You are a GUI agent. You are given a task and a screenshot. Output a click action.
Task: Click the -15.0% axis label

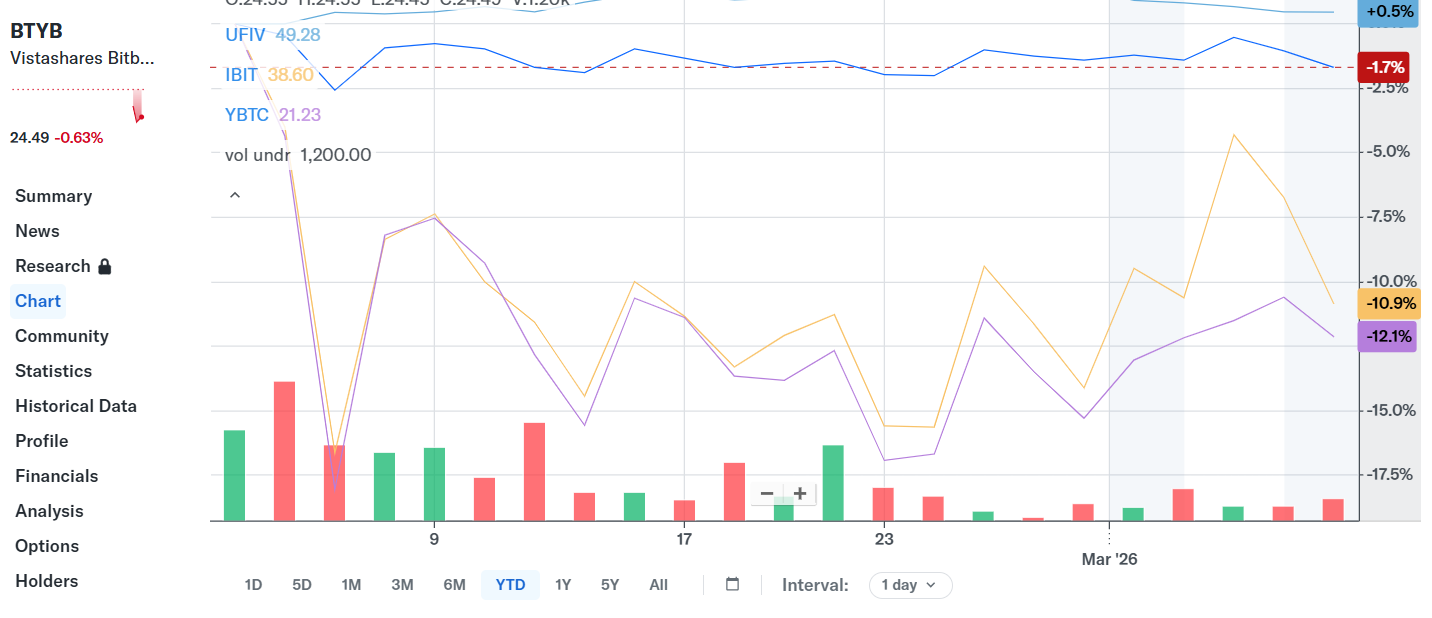point(1388,410)
